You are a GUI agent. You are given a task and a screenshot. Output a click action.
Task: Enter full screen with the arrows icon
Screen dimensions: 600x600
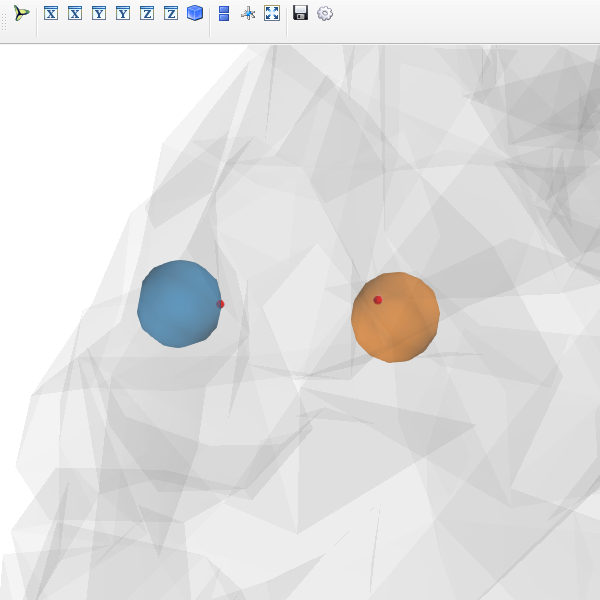point(272,13)
